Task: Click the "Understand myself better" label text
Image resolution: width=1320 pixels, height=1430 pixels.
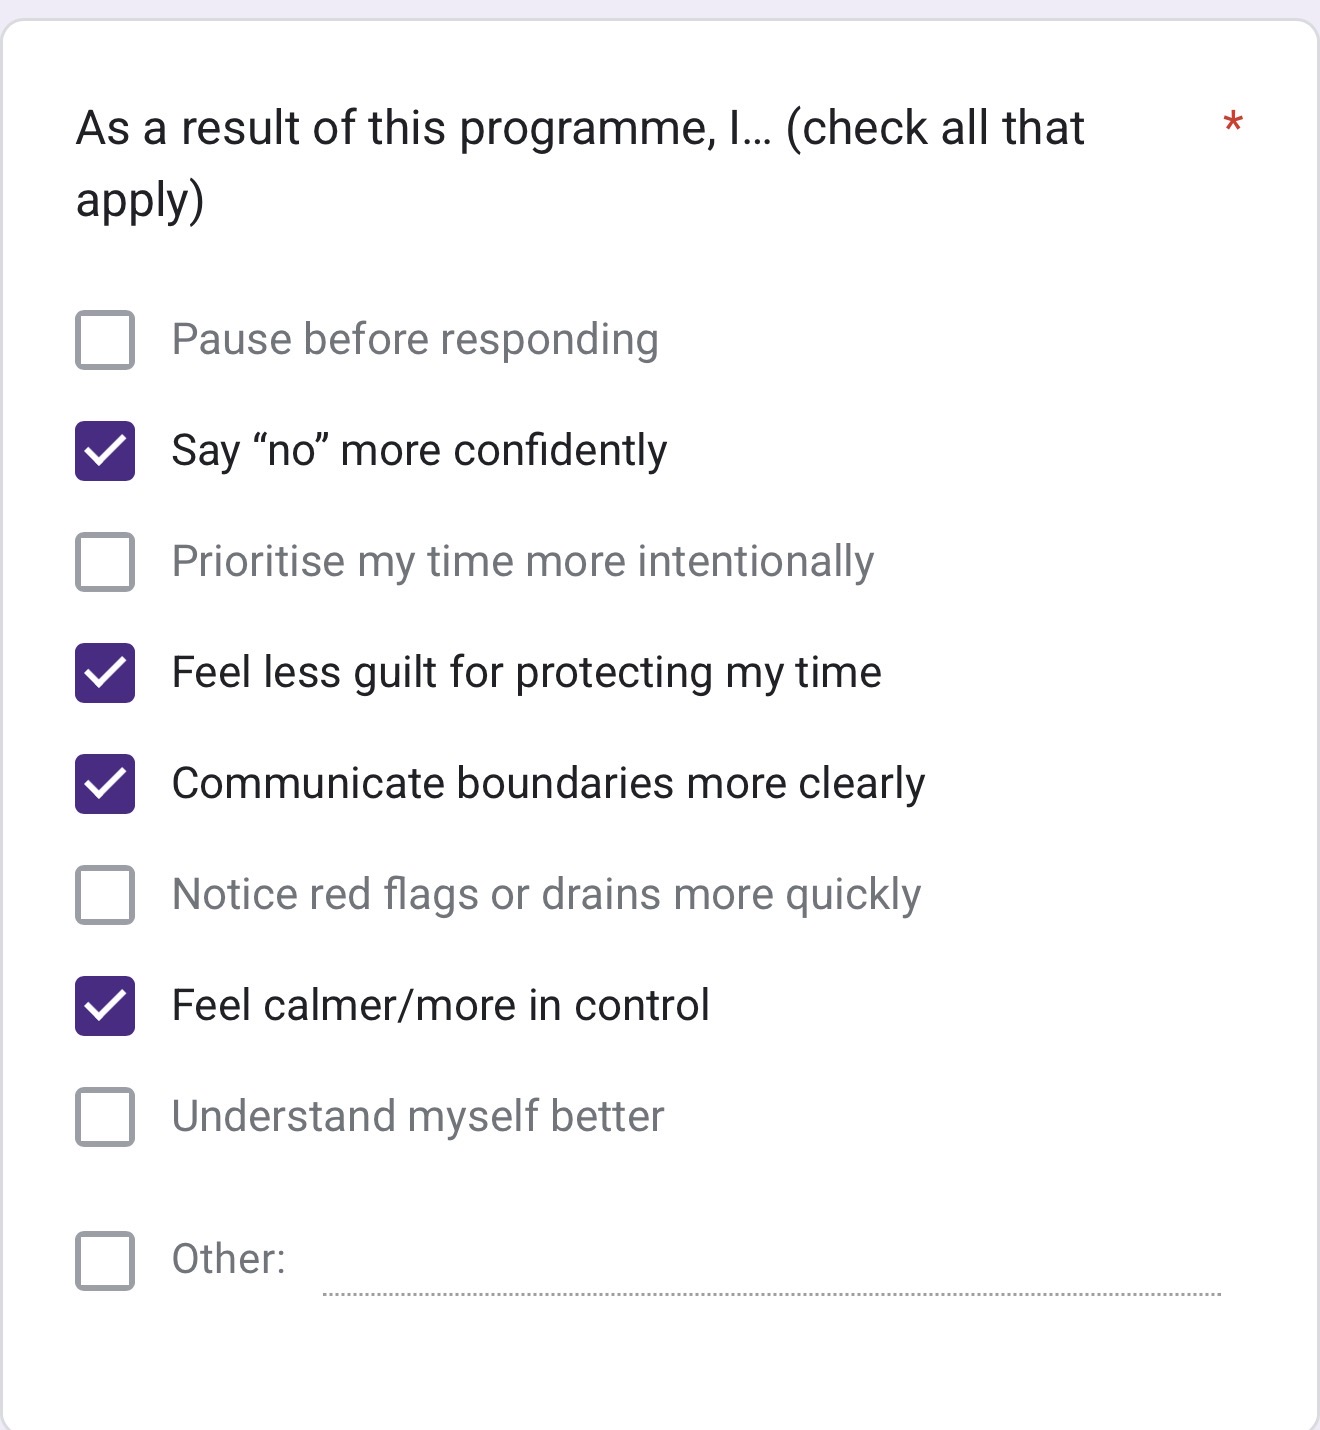Action: (418, 1117)
